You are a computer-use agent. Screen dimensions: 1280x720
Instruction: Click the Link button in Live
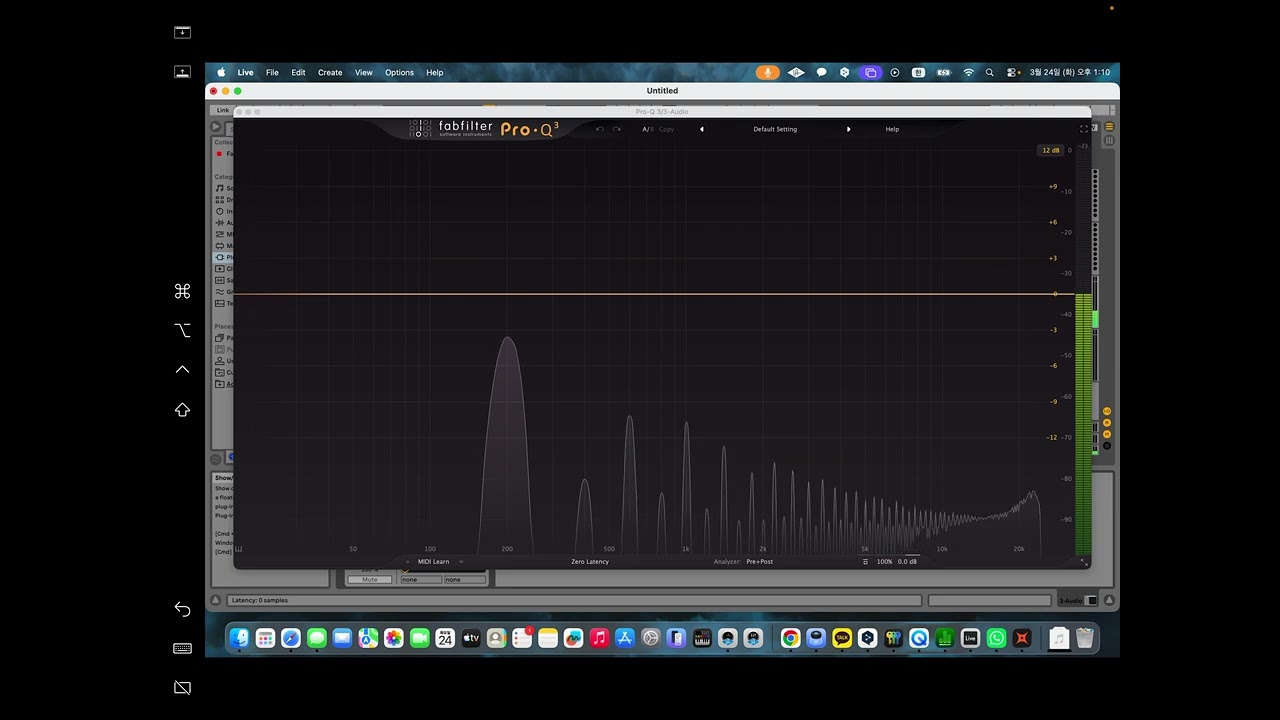(x=223, y=110)
